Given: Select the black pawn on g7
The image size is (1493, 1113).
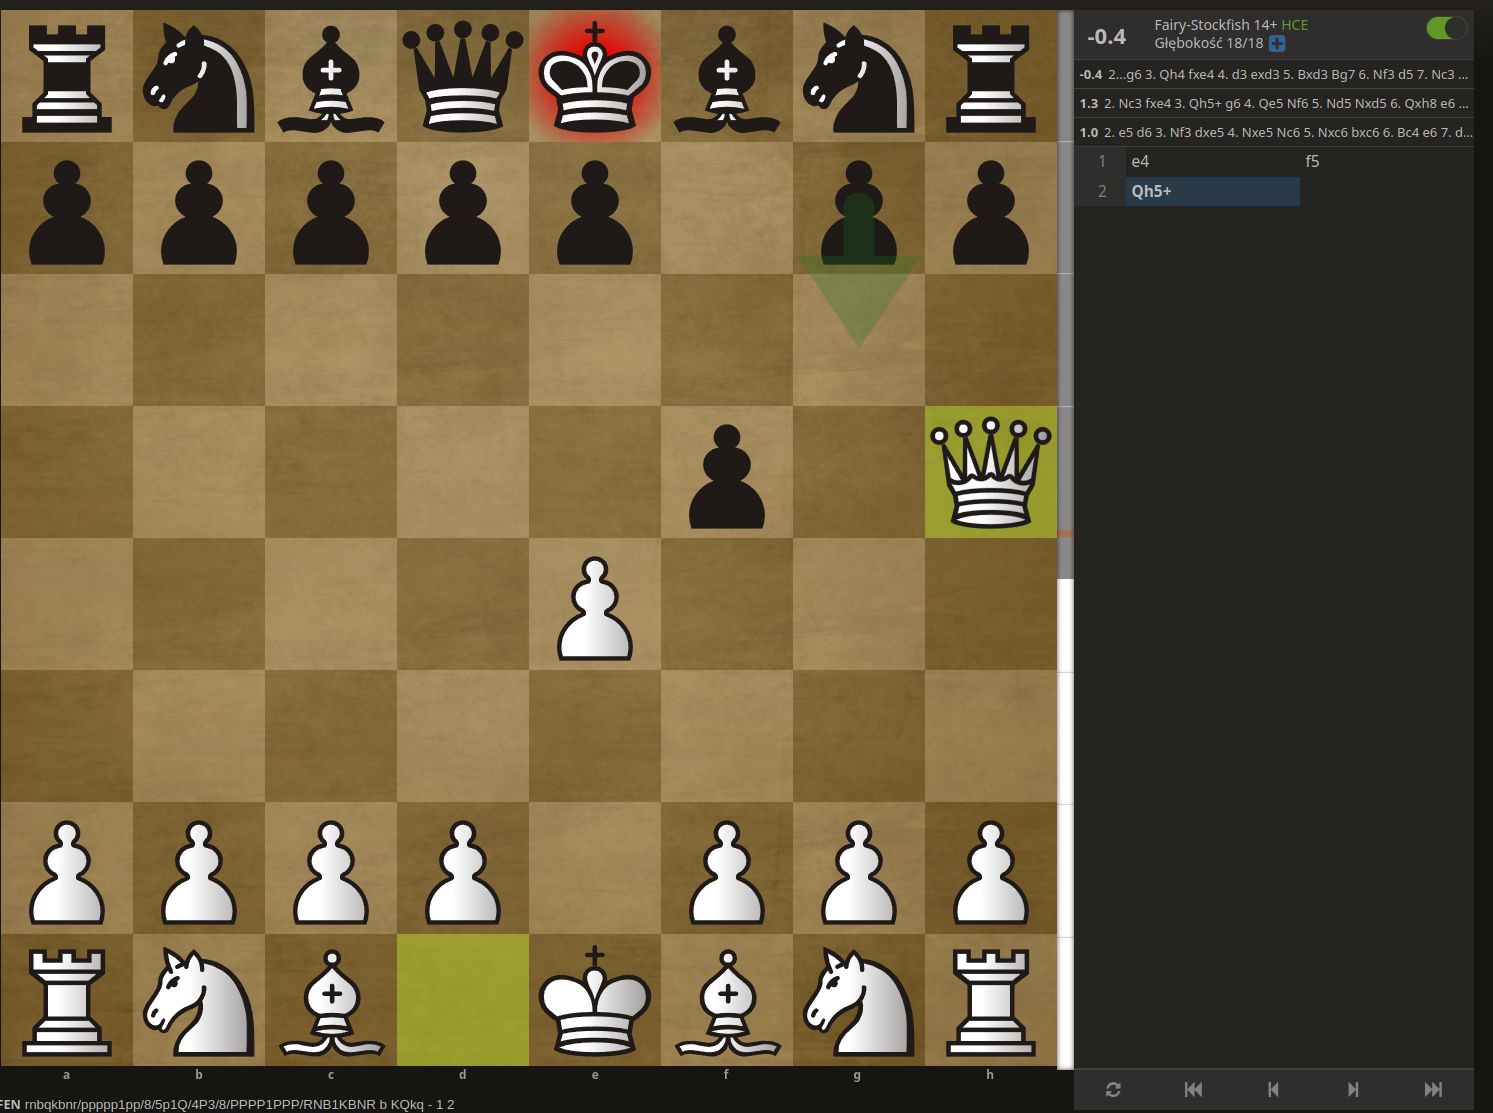Looking at the screenshot, I should 859,208.
